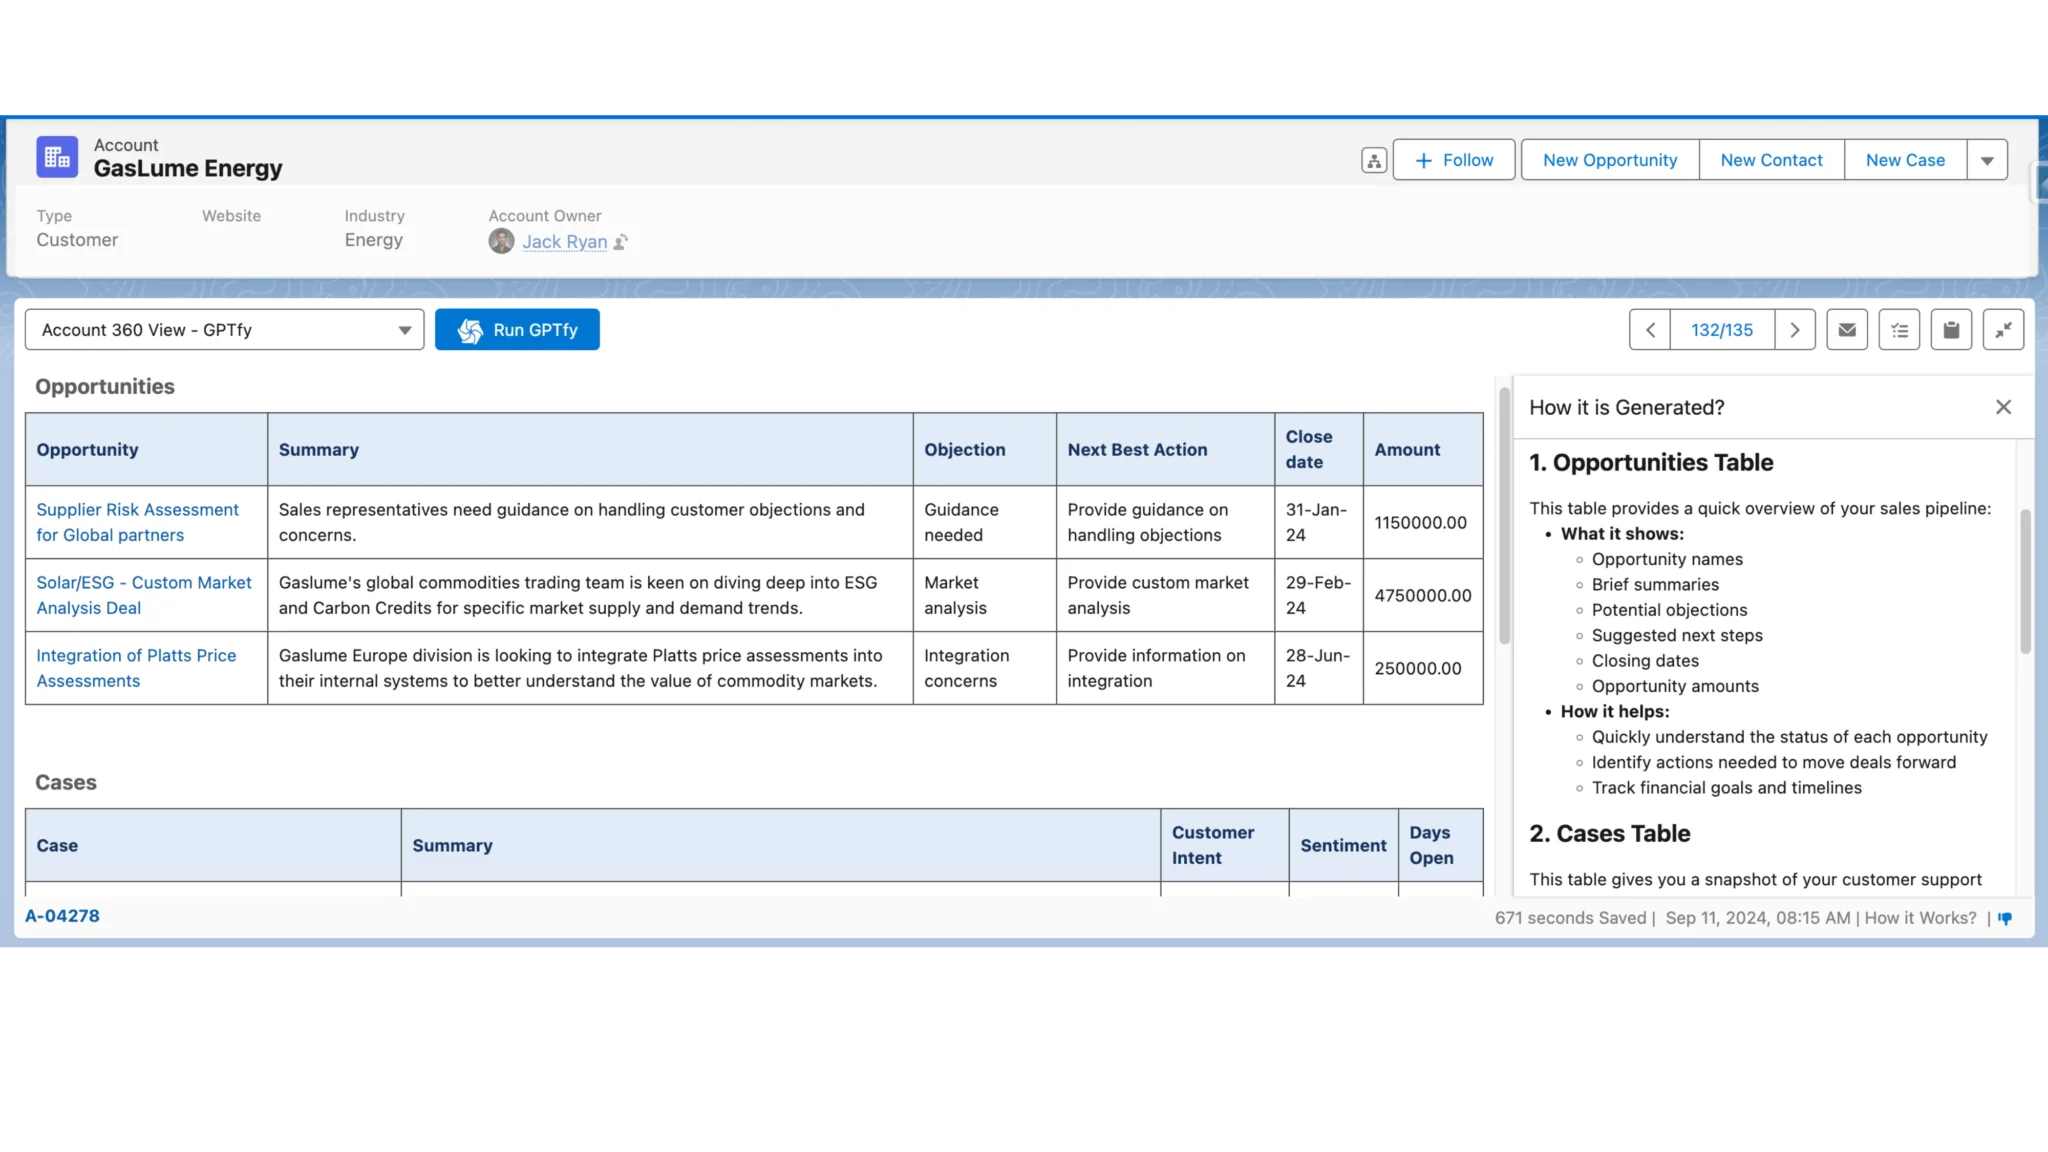Advance to next record with right chevron
The image size is (2048, 1152).
(1795, 329)
